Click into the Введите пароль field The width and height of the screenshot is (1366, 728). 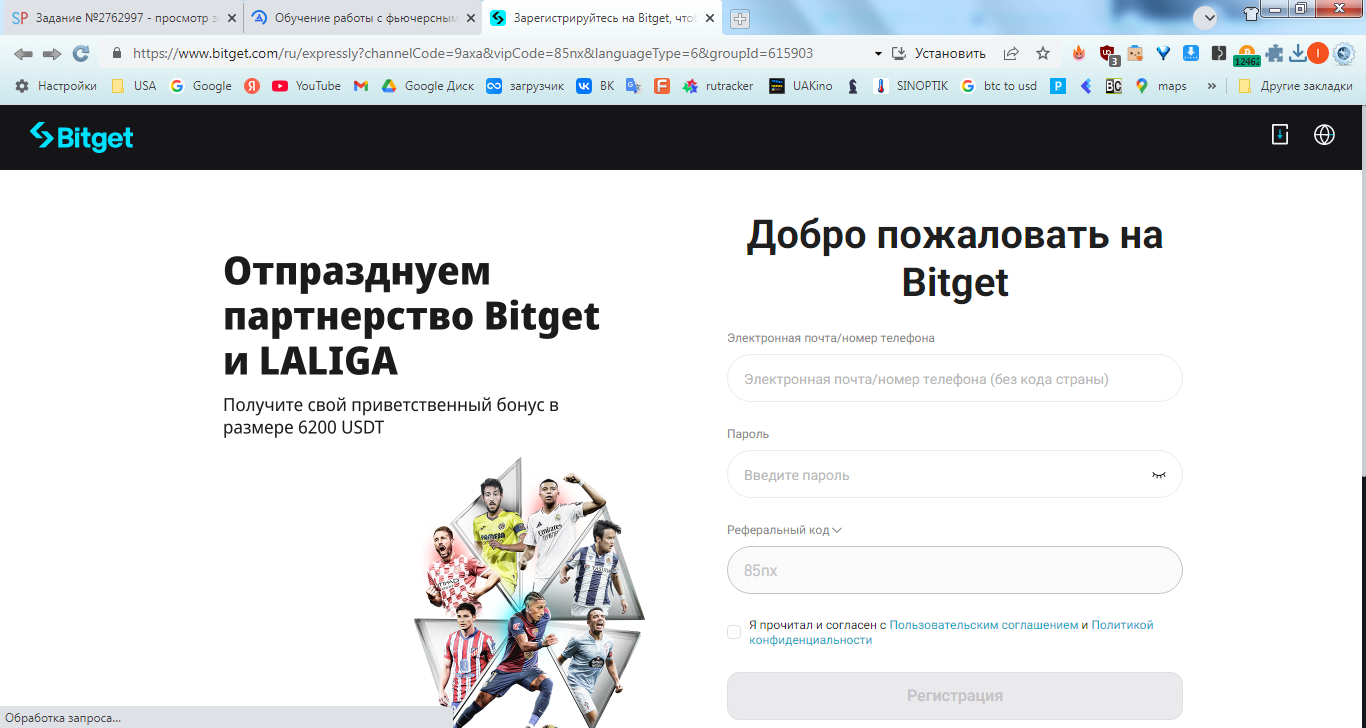955,474
